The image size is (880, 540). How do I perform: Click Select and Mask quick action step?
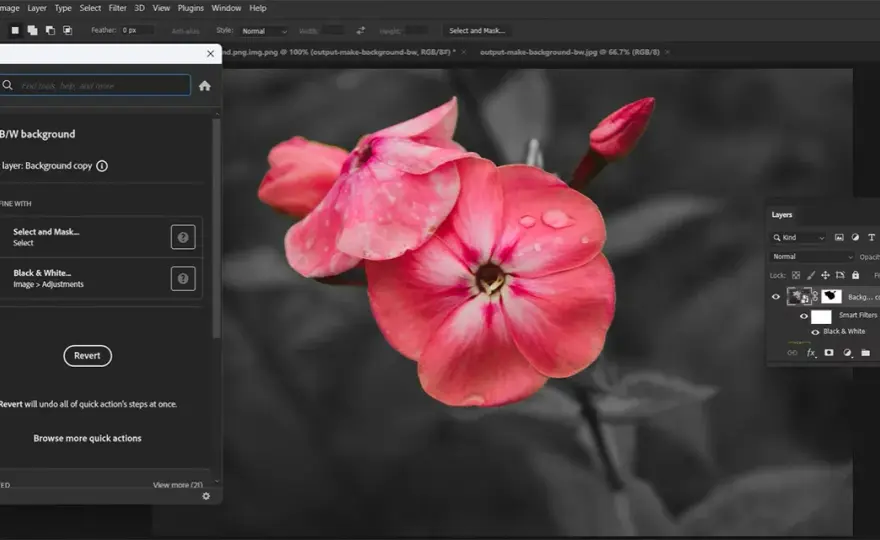(x=101, y=237)
